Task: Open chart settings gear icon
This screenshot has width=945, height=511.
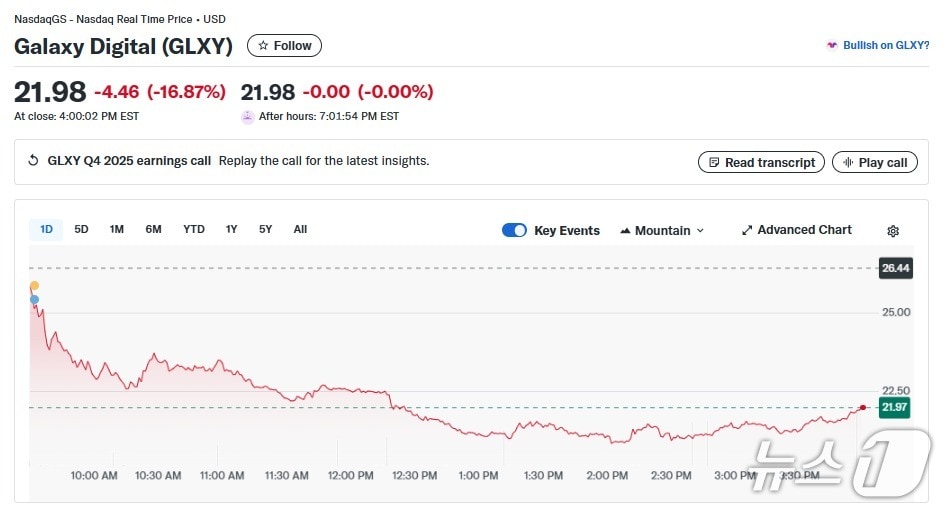Action: point(892,231)
